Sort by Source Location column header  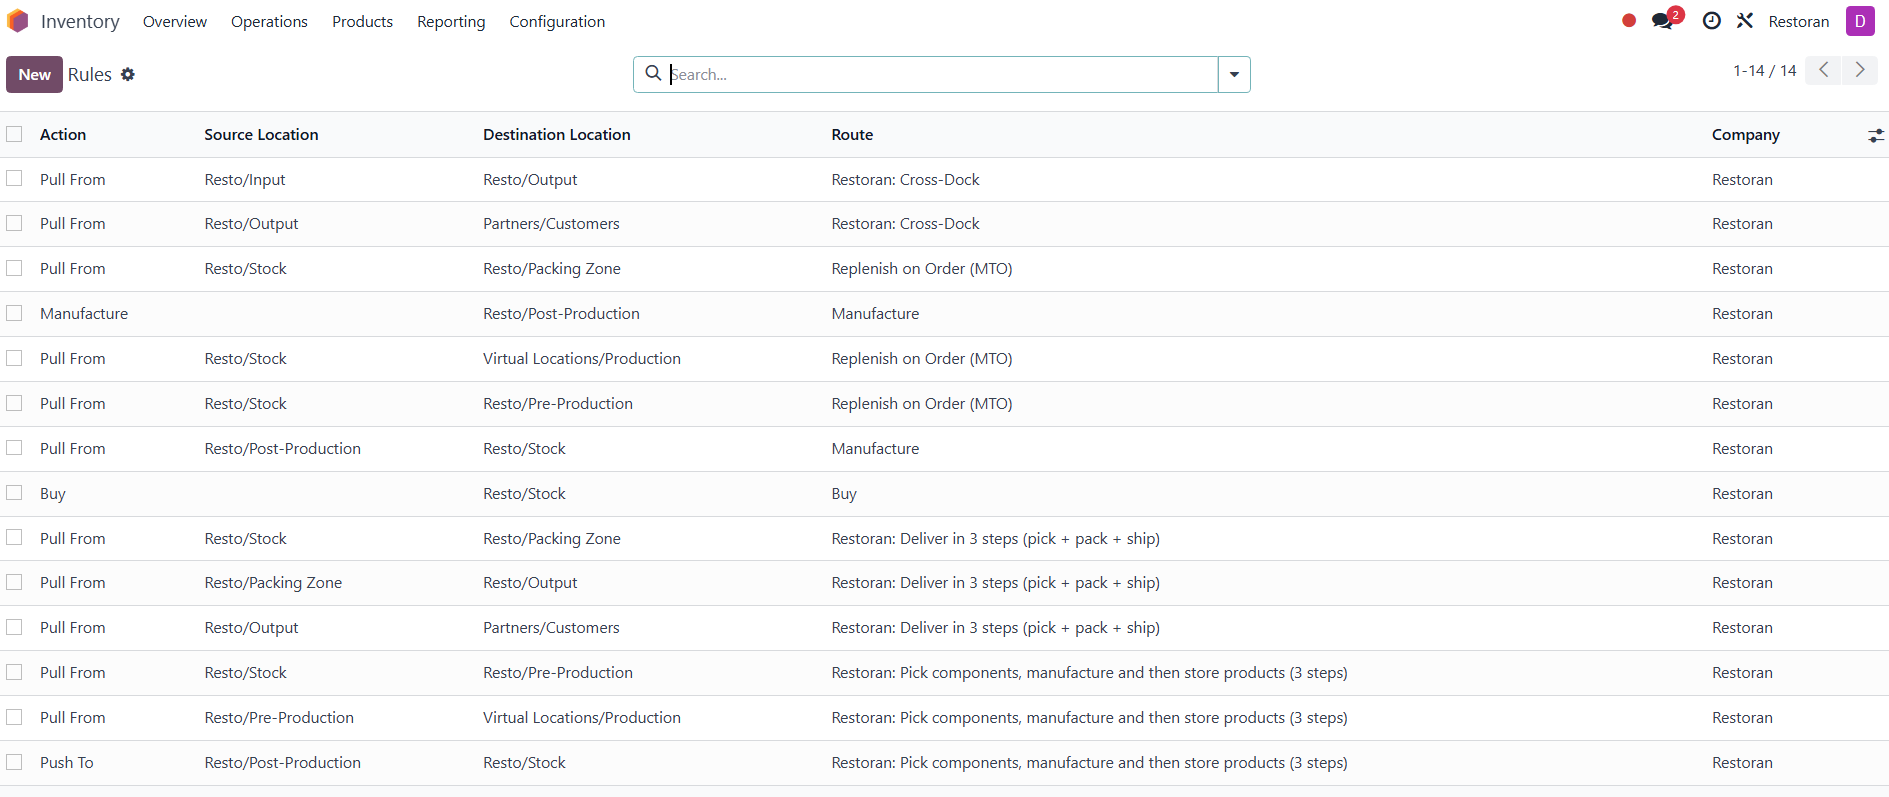pos(261,134)
